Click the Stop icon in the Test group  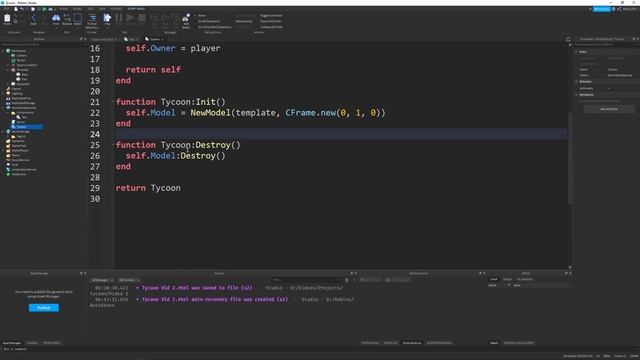(142, 19)
